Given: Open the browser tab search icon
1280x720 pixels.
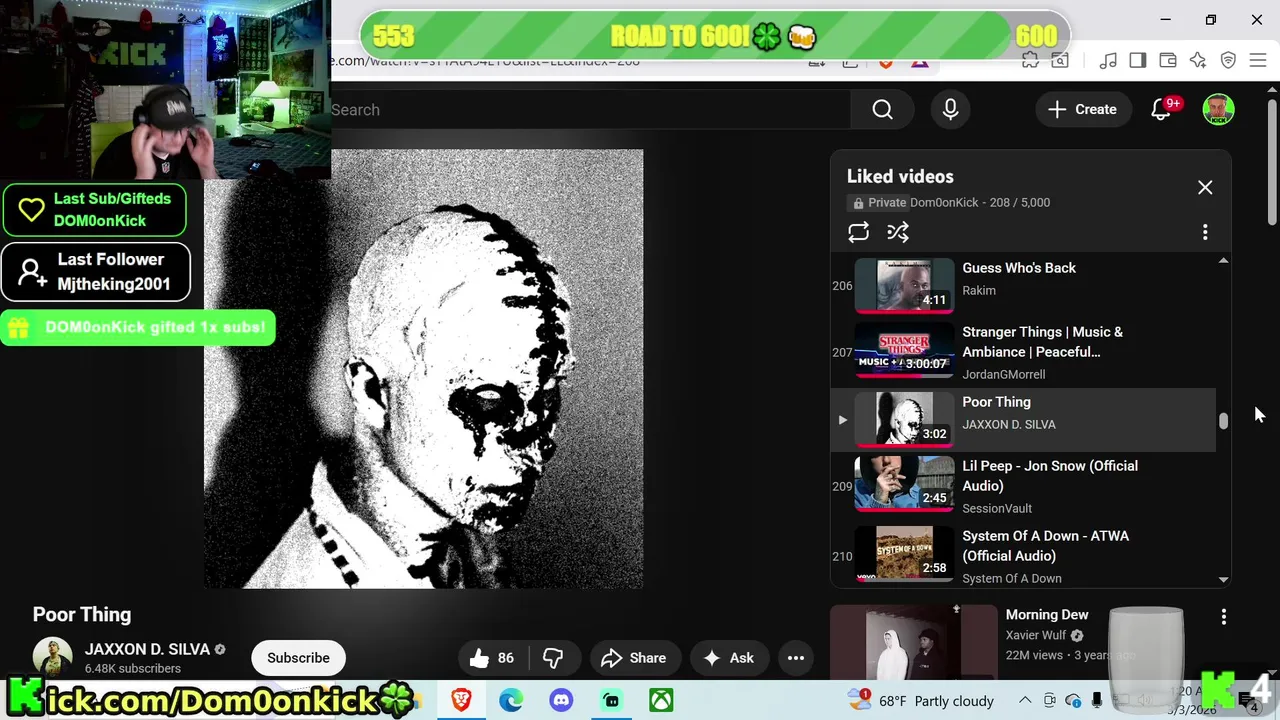Looking at the screenshot, I should (1059, 61).
